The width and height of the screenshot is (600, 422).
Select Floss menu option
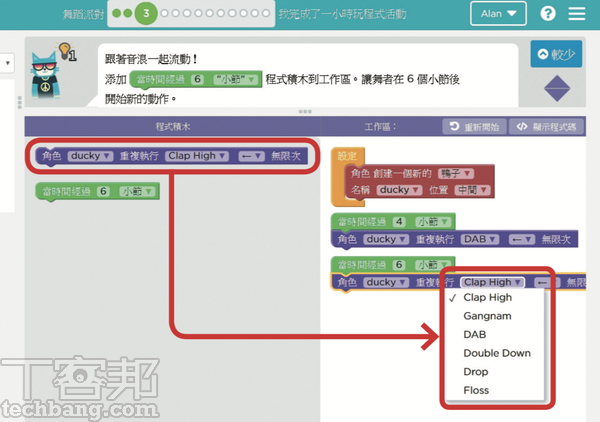pyautogui.click(x=476, y=390)
